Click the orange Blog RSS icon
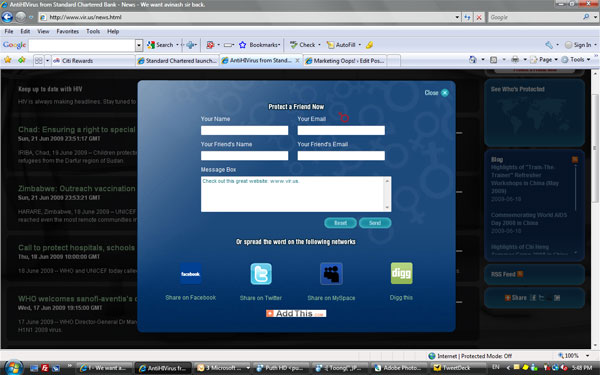Image resolution: width=600 pixels, height=375 pixels. [575, 159]
